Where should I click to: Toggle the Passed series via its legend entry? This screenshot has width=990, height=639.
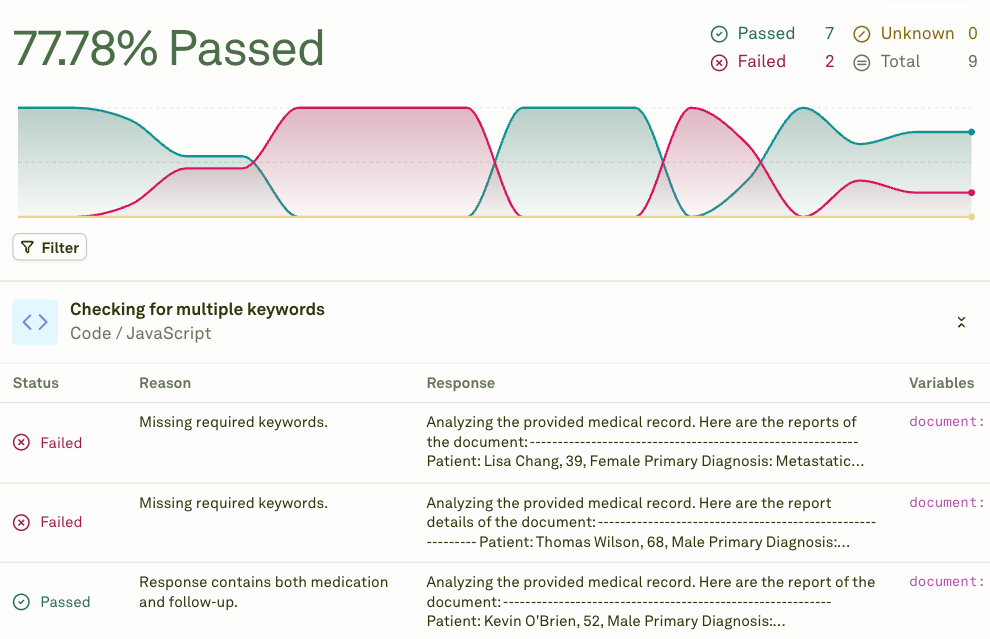click(765, 33)
